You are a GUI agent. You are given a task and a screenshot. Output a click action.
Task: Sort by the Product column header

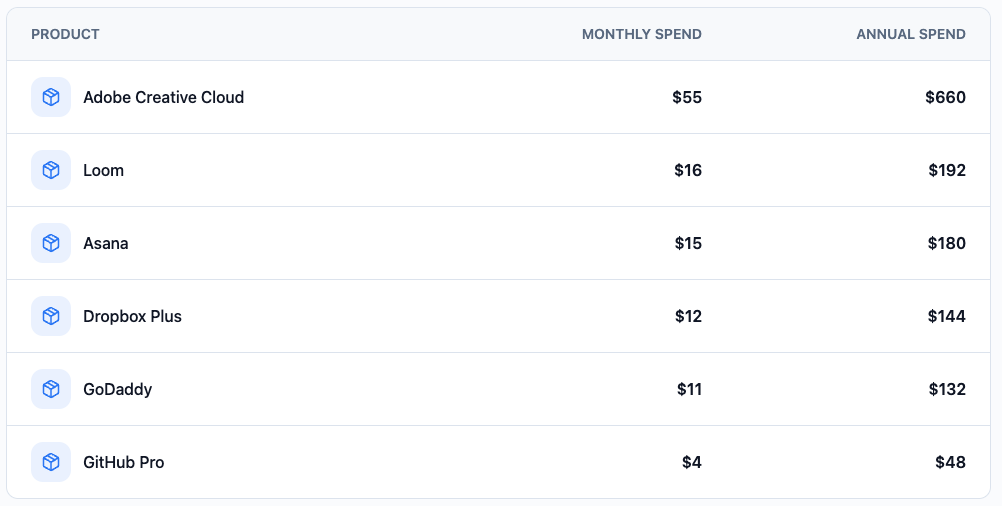(65, 34)
